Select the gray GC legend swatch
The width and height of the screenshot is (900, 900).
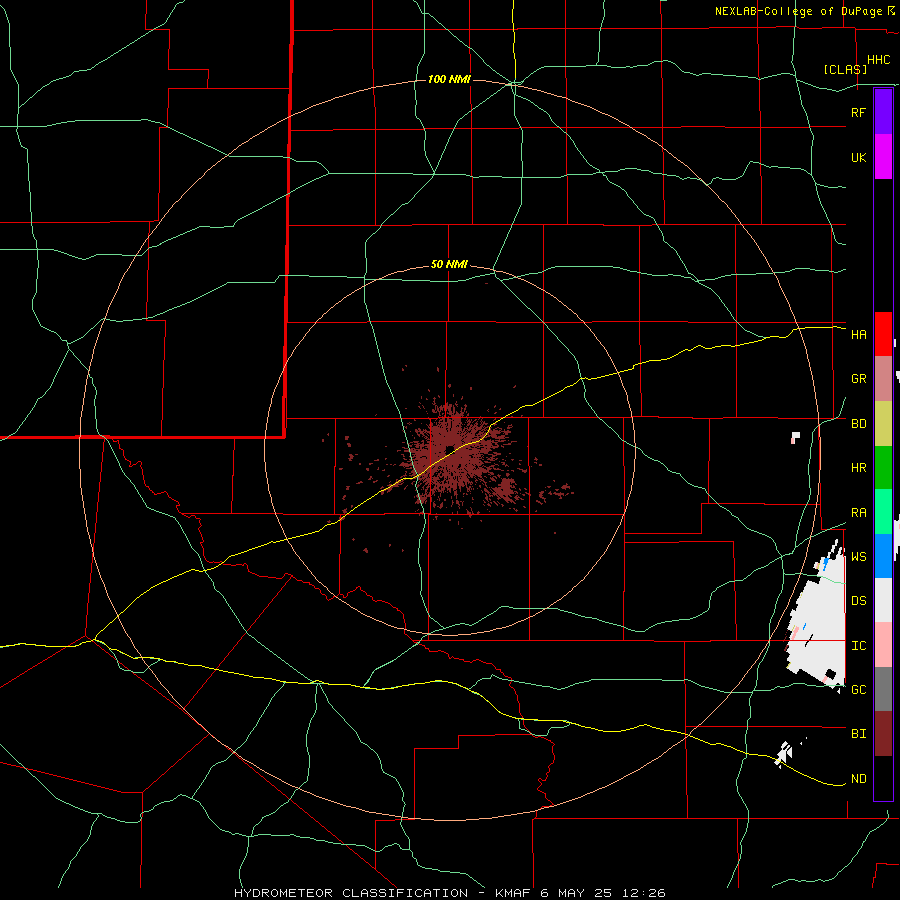click(883, 689)
